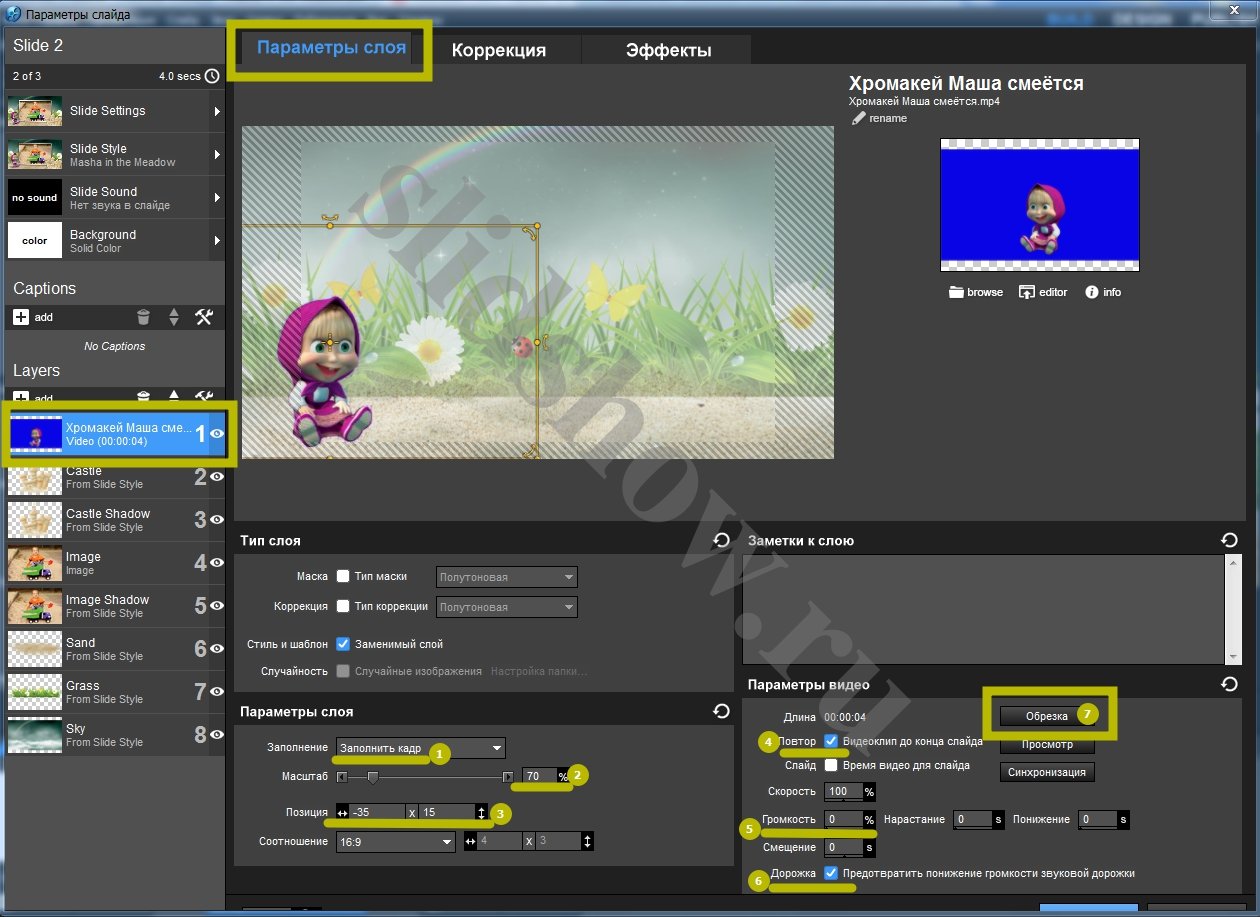1260x917 pixels.
Task: Hide the Sky layer
Action: (217, 735)
